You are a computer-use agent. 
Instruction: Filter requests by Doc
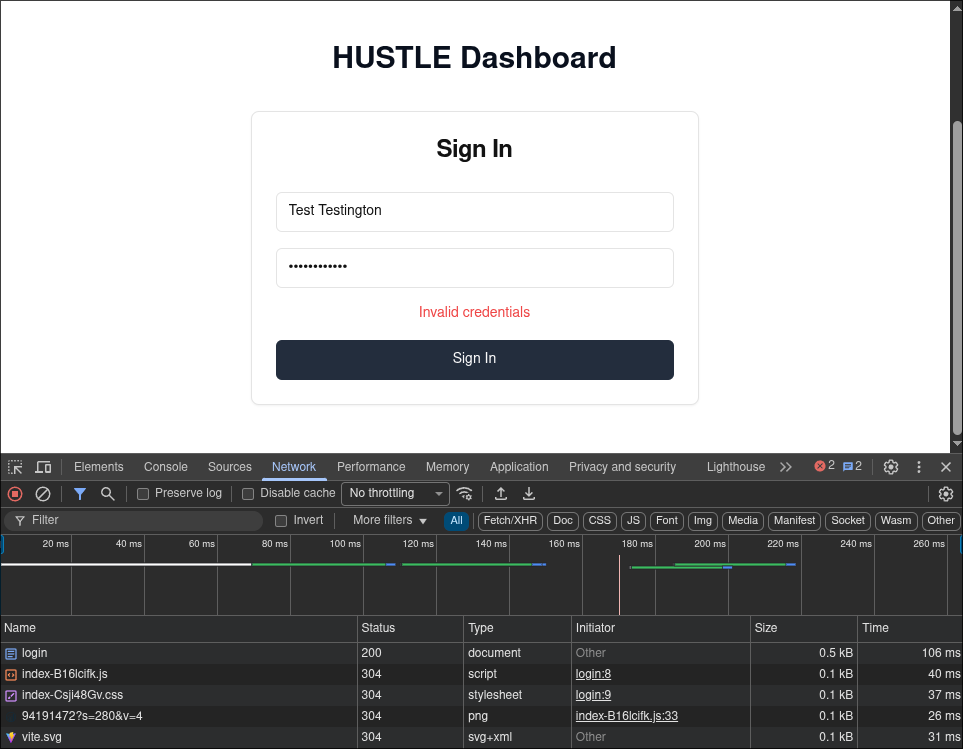pos(563,521)
